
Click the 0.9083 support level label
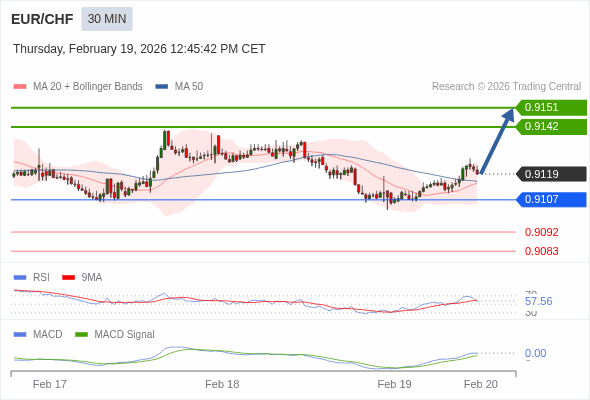click(x=542, y=251)
